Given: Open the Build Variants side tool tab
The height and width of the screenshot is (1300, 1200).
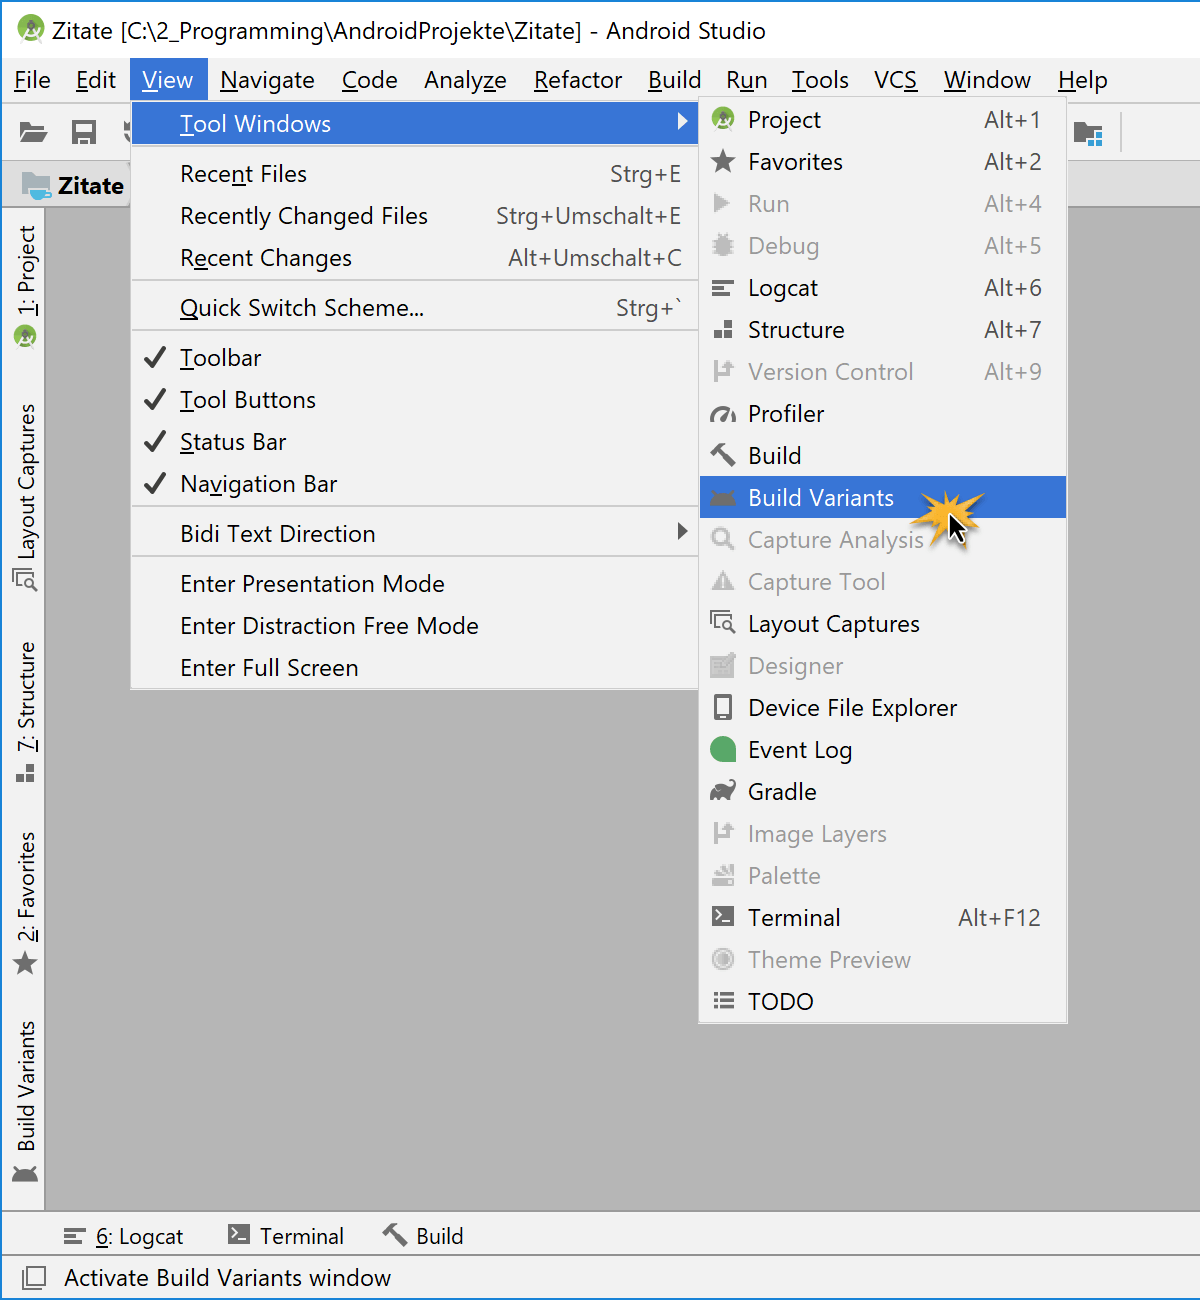Looking at the screenshot, I should (x=26, y=1100).
